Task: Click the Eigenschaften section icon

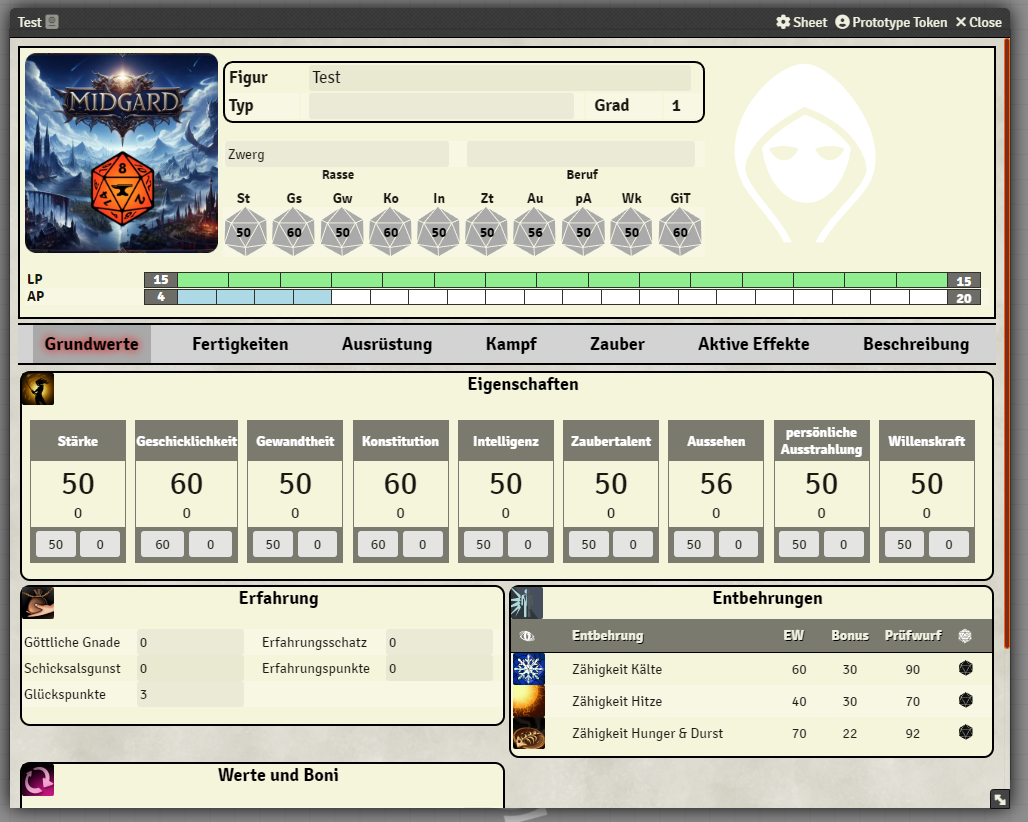Action: 38,389
